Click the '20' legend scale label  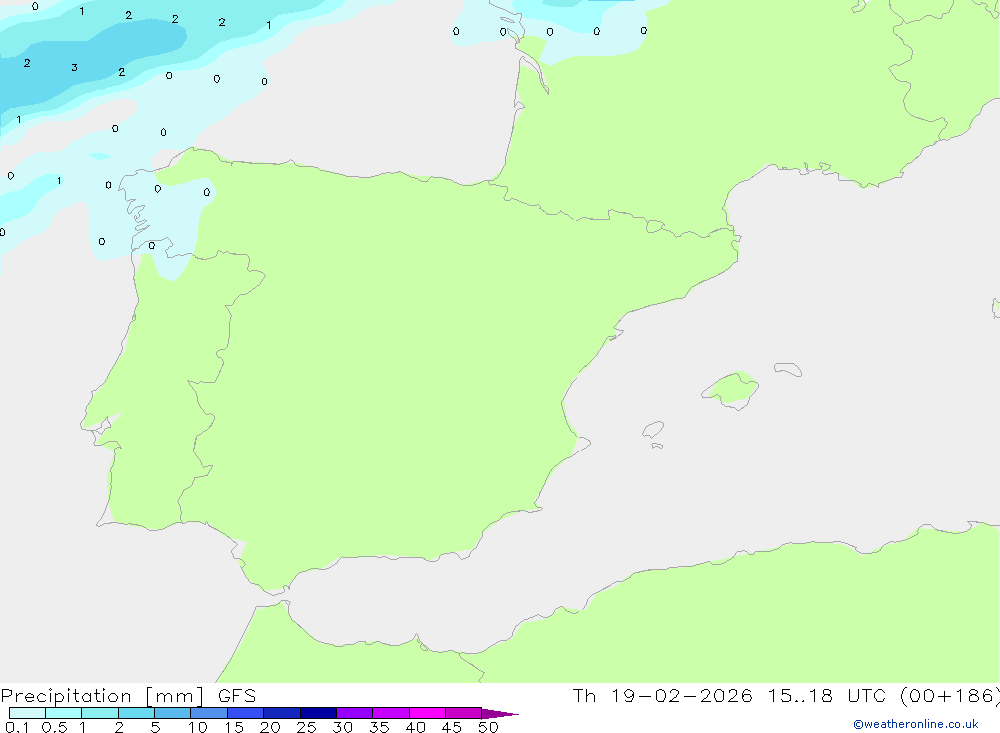coord(270,727)
